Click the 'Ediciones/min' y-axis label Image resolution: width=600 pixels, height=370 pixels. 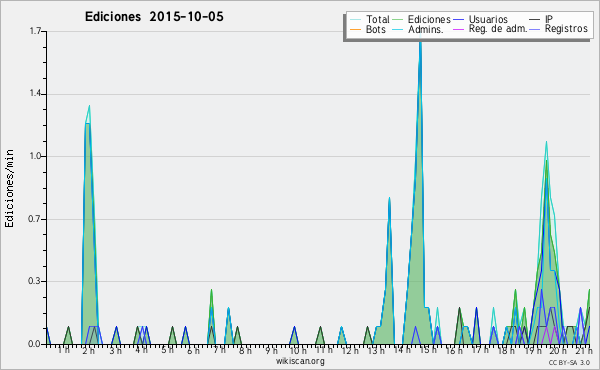pos(9,188)
